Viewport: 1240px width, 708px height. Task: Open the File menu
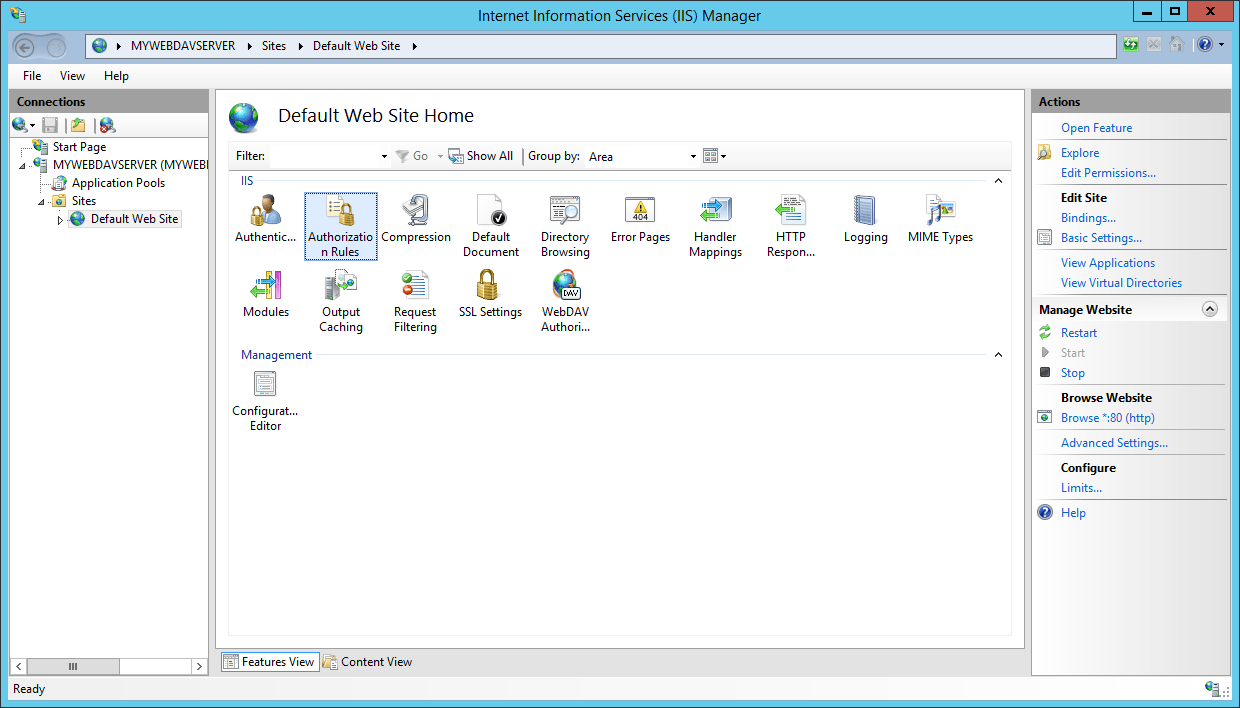tap(32, 76)
